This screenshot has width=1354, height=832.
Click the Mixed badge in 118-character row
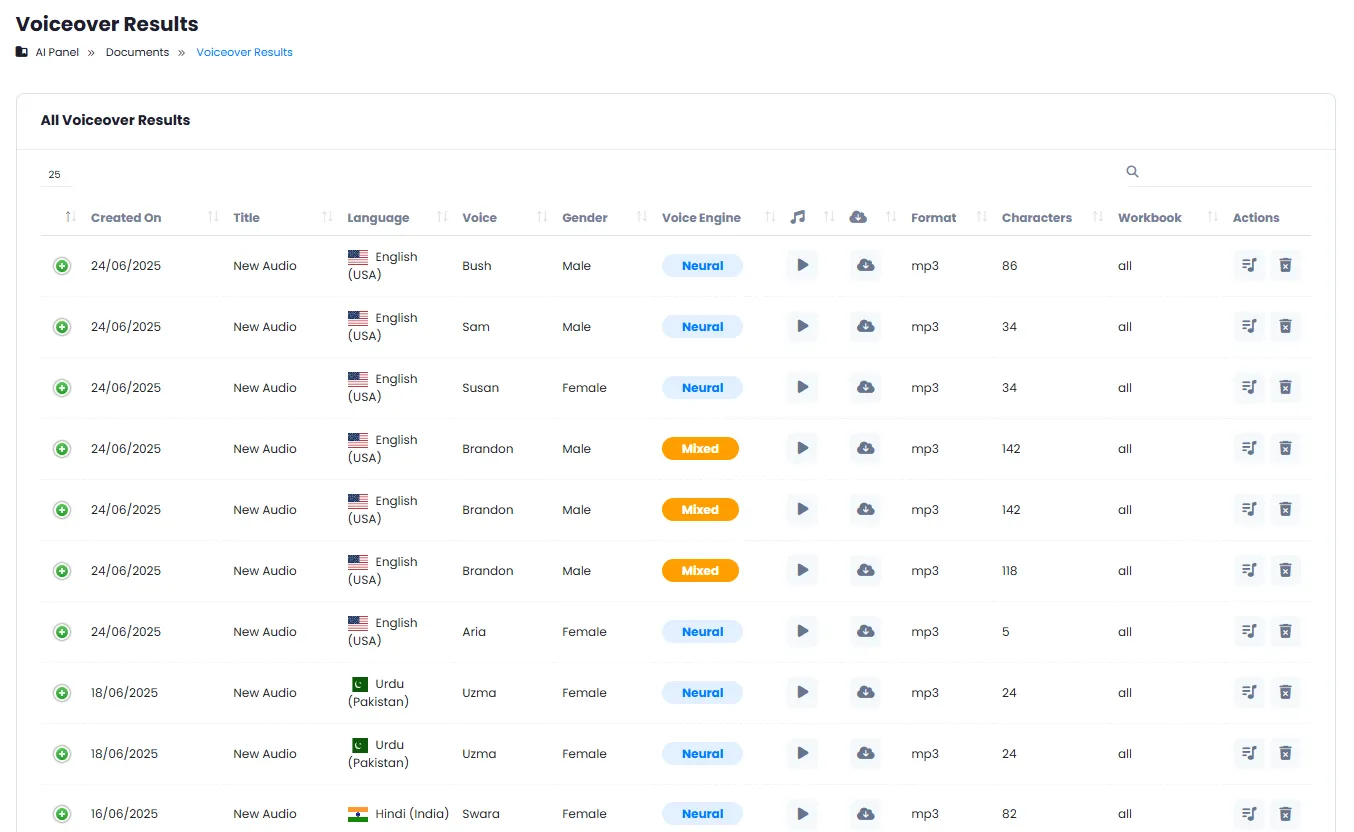point(700,571)
